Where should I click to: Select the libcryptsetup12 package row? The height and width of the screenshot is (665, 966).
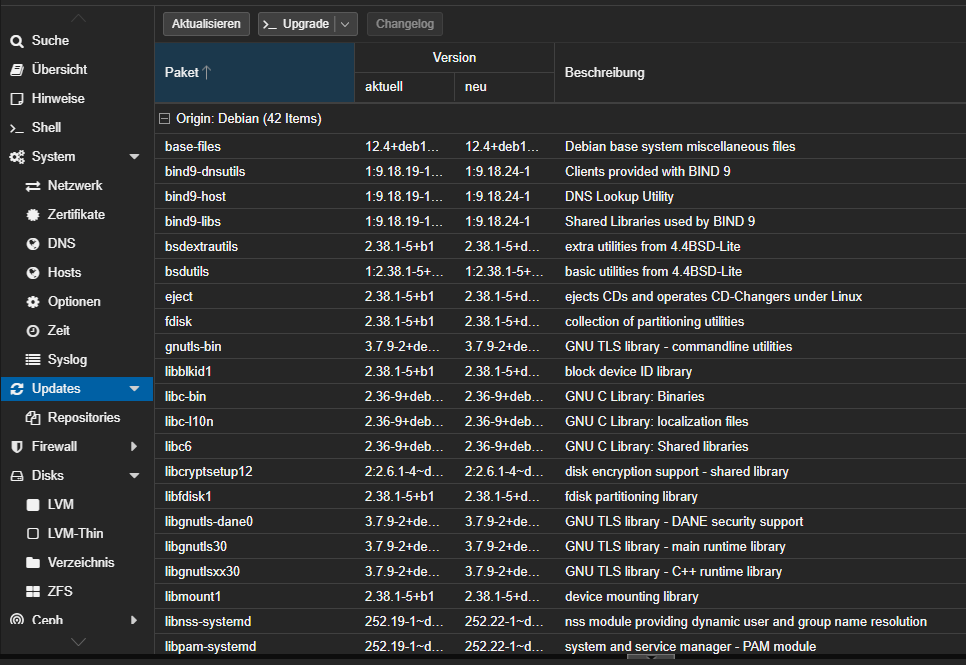[x=561, y=471]
